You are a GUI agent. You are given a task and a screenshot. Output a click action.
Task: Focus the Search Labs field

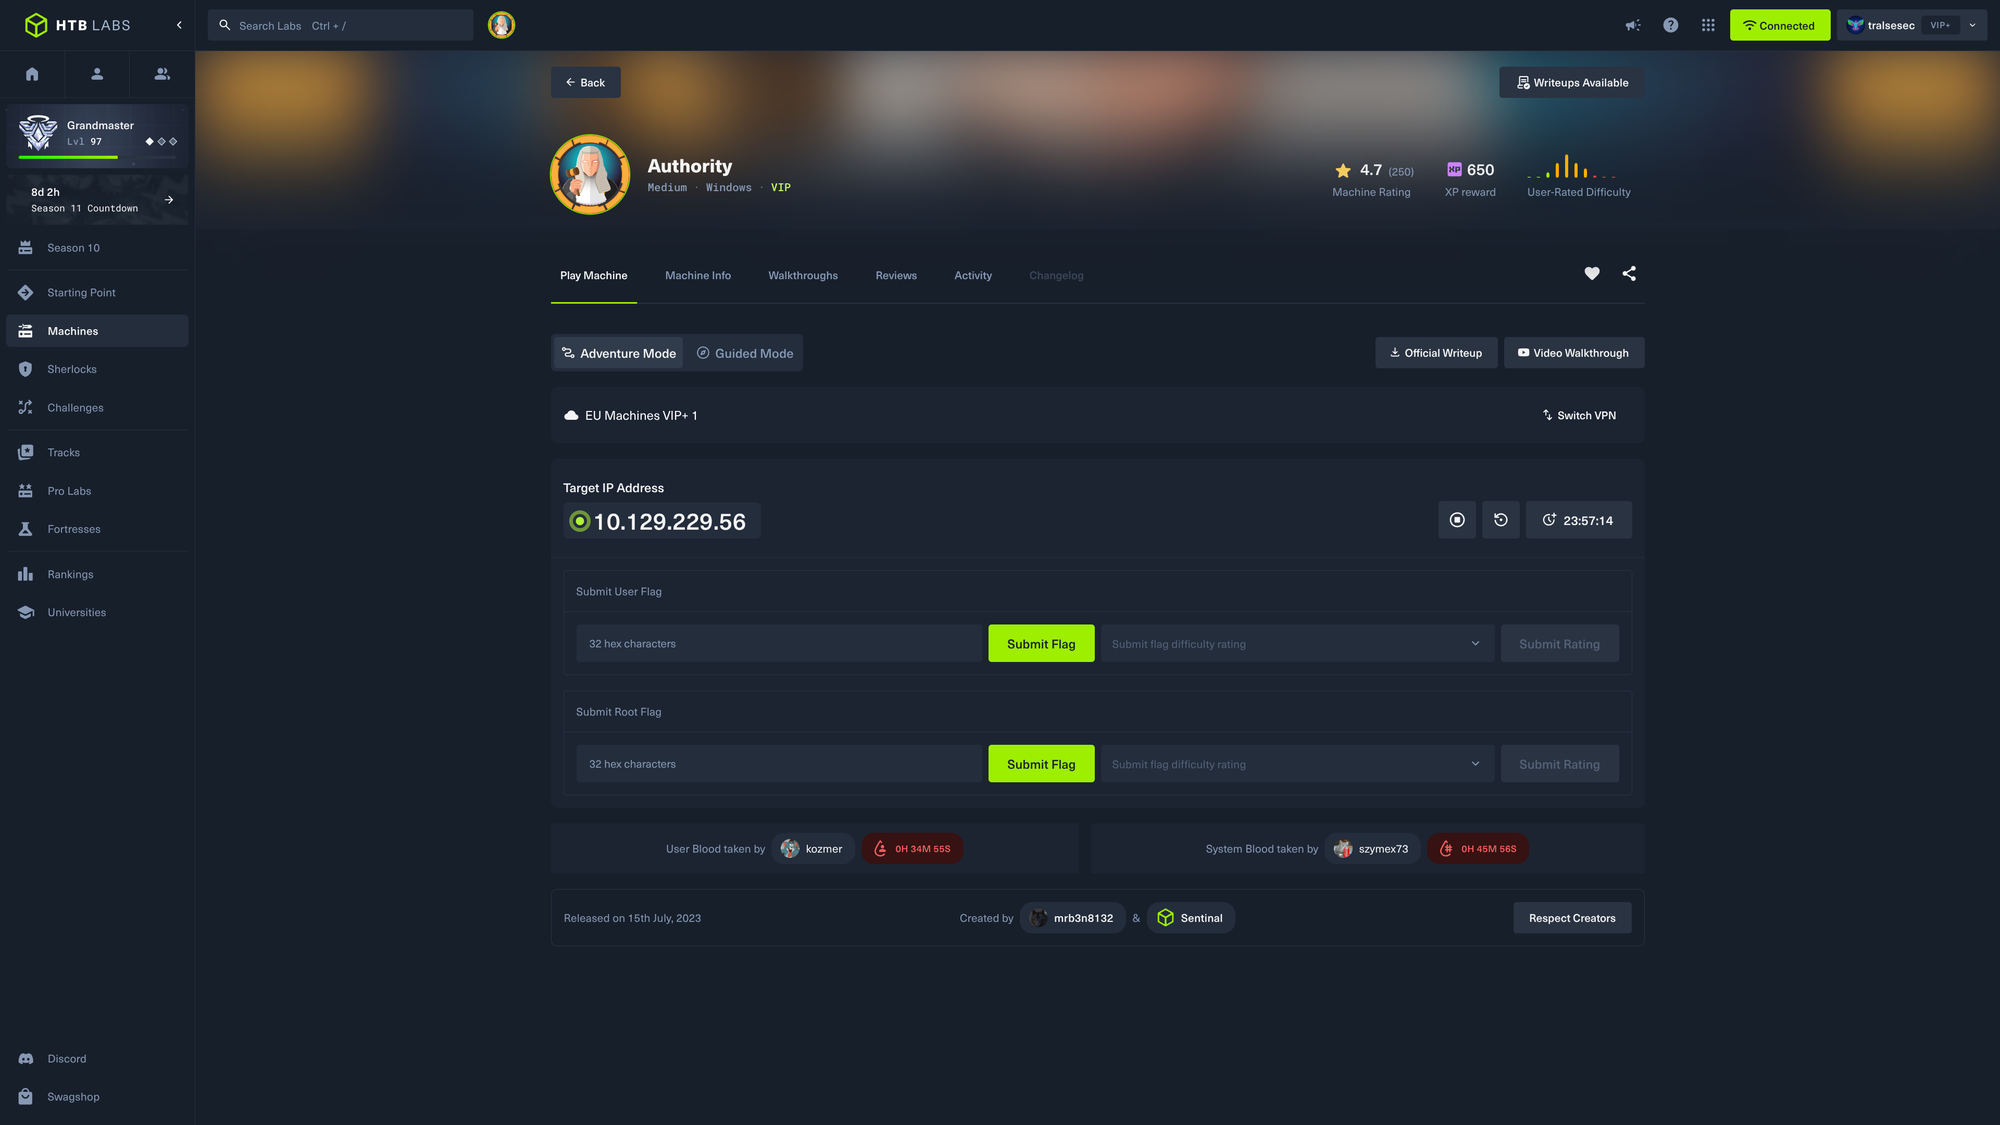[340, 25]
